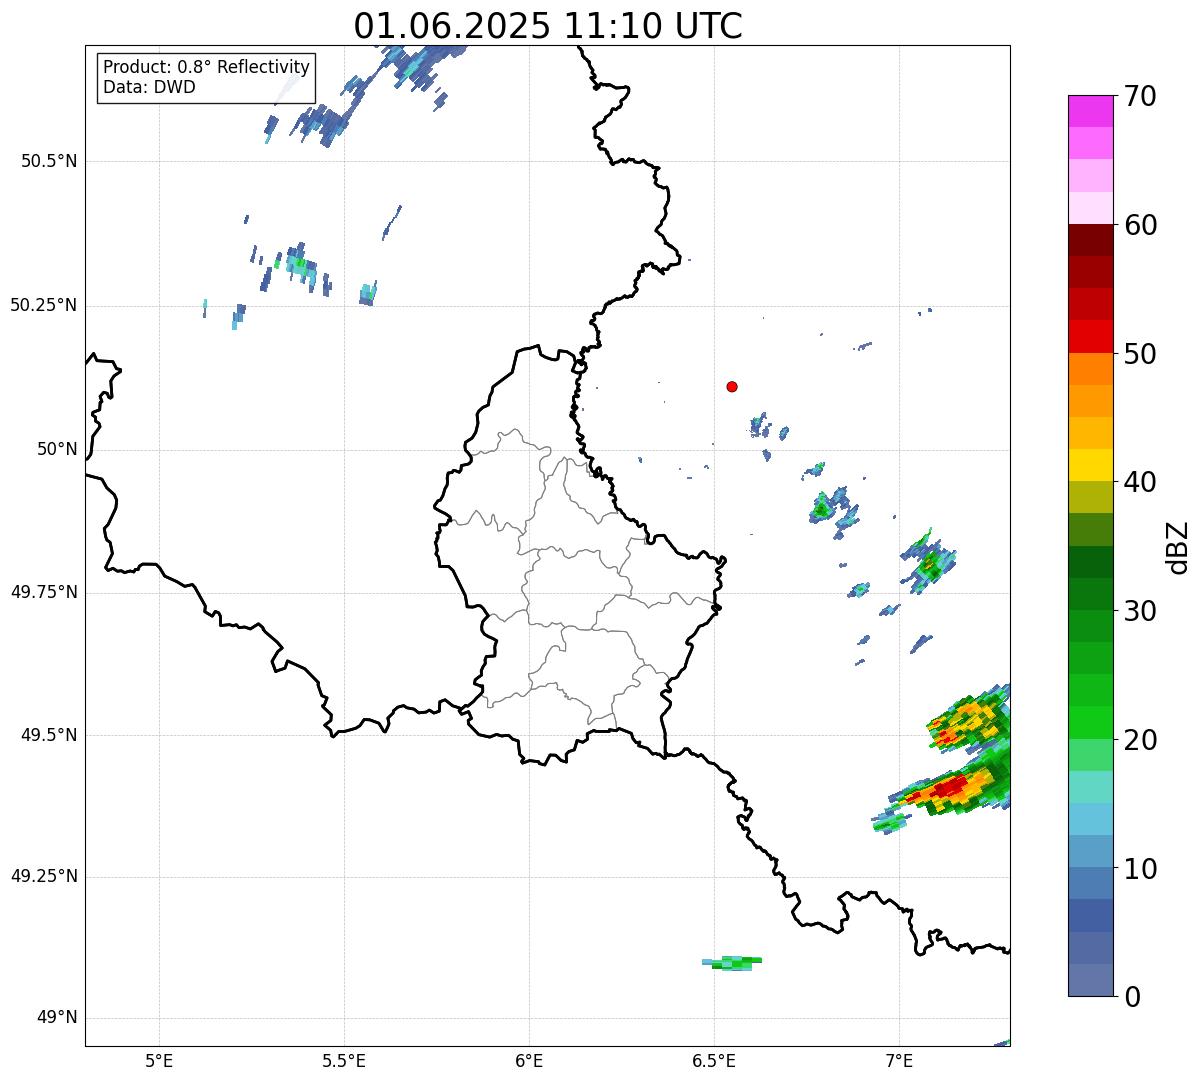Image resolution: width=1202 pixels, height=1081 pixels.
Task: Click the 6.5°E longitude label
Action: 714,1060
